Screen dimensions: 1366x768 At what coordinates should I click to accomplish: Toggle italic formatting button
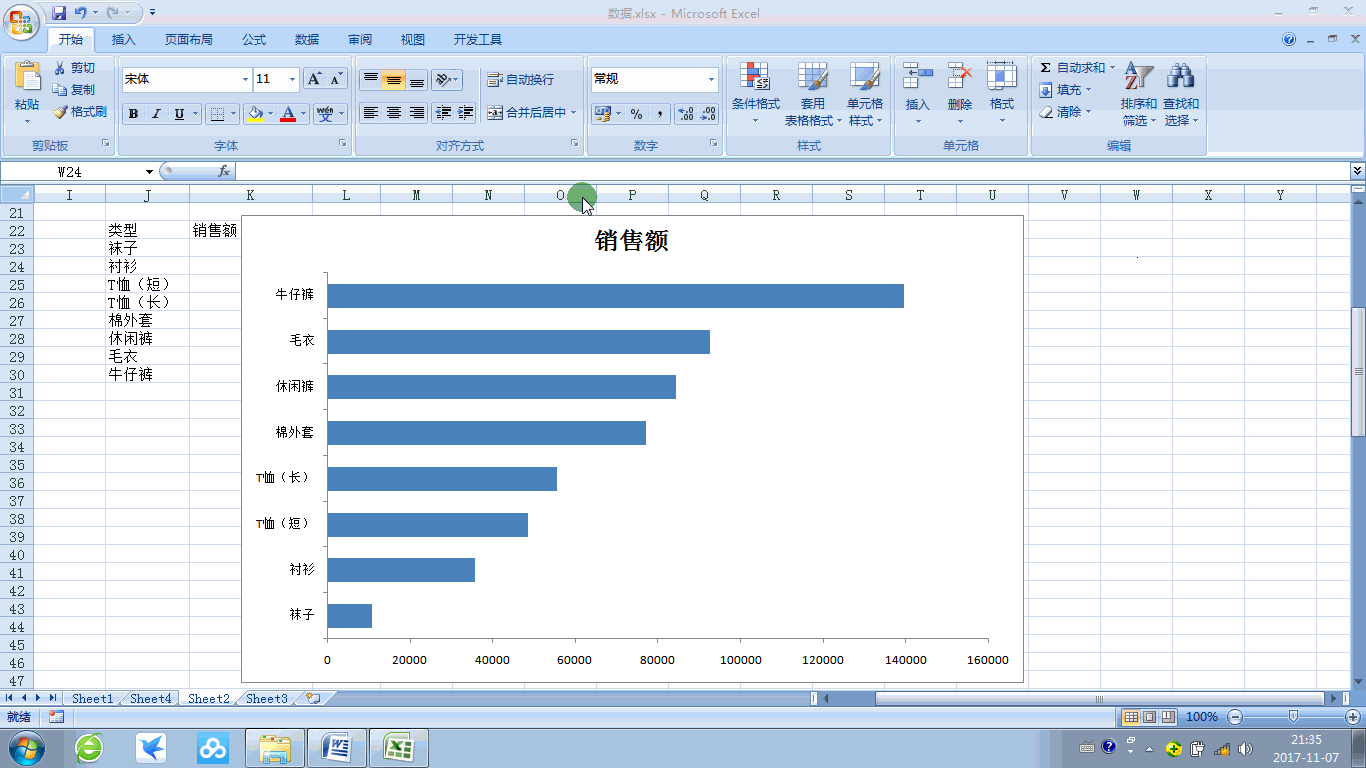(x=156, y=114)
